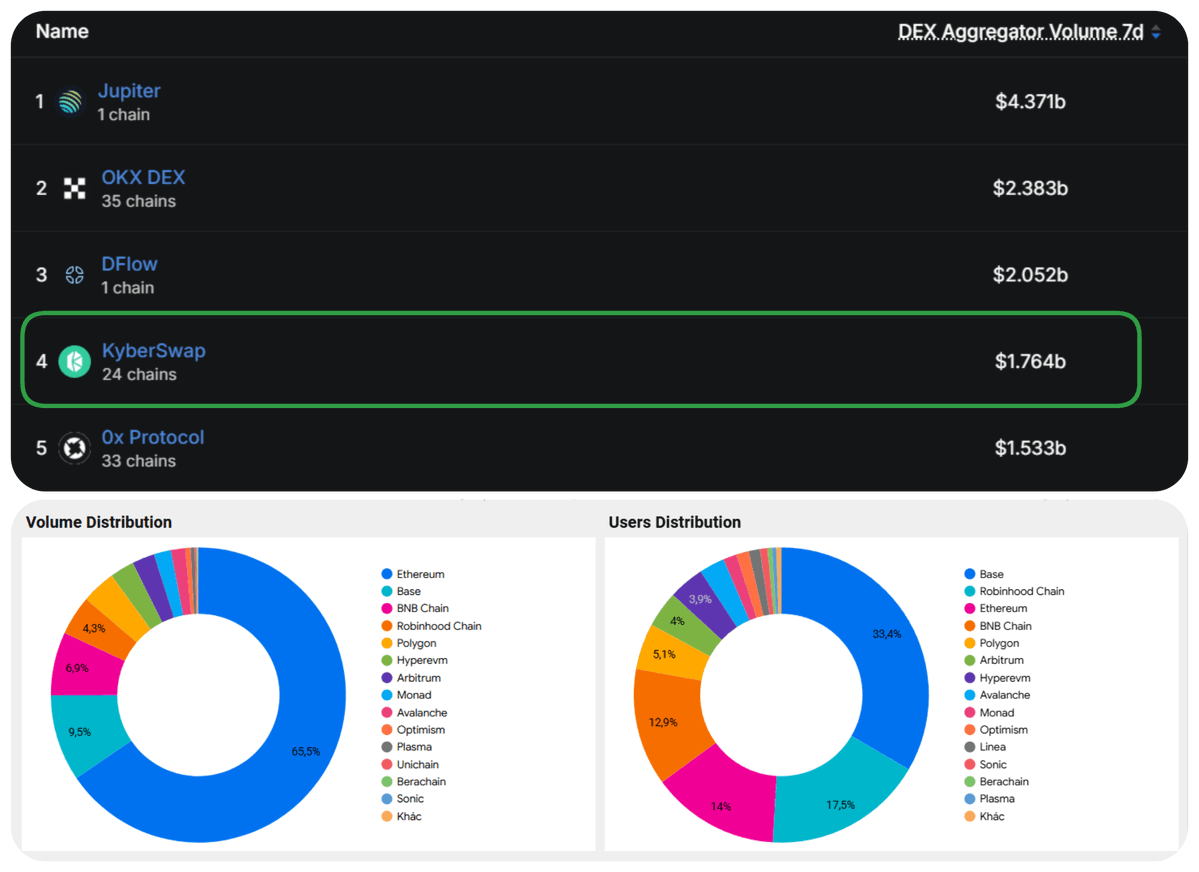Toggle Plasma in Users Distribution legend
Image resolution: width=1199 pixels, height=872 pixels.
(x=989, y=799)
